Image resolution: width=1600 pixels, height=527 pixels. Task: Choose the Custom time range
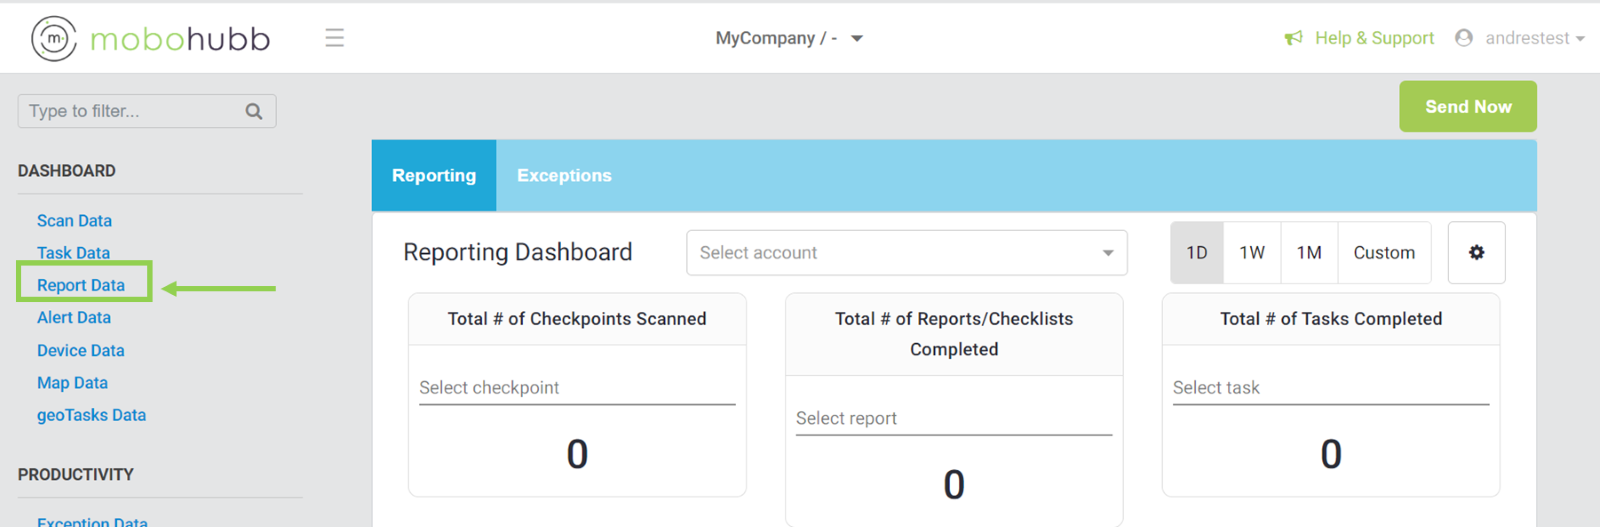[1384, 253]
